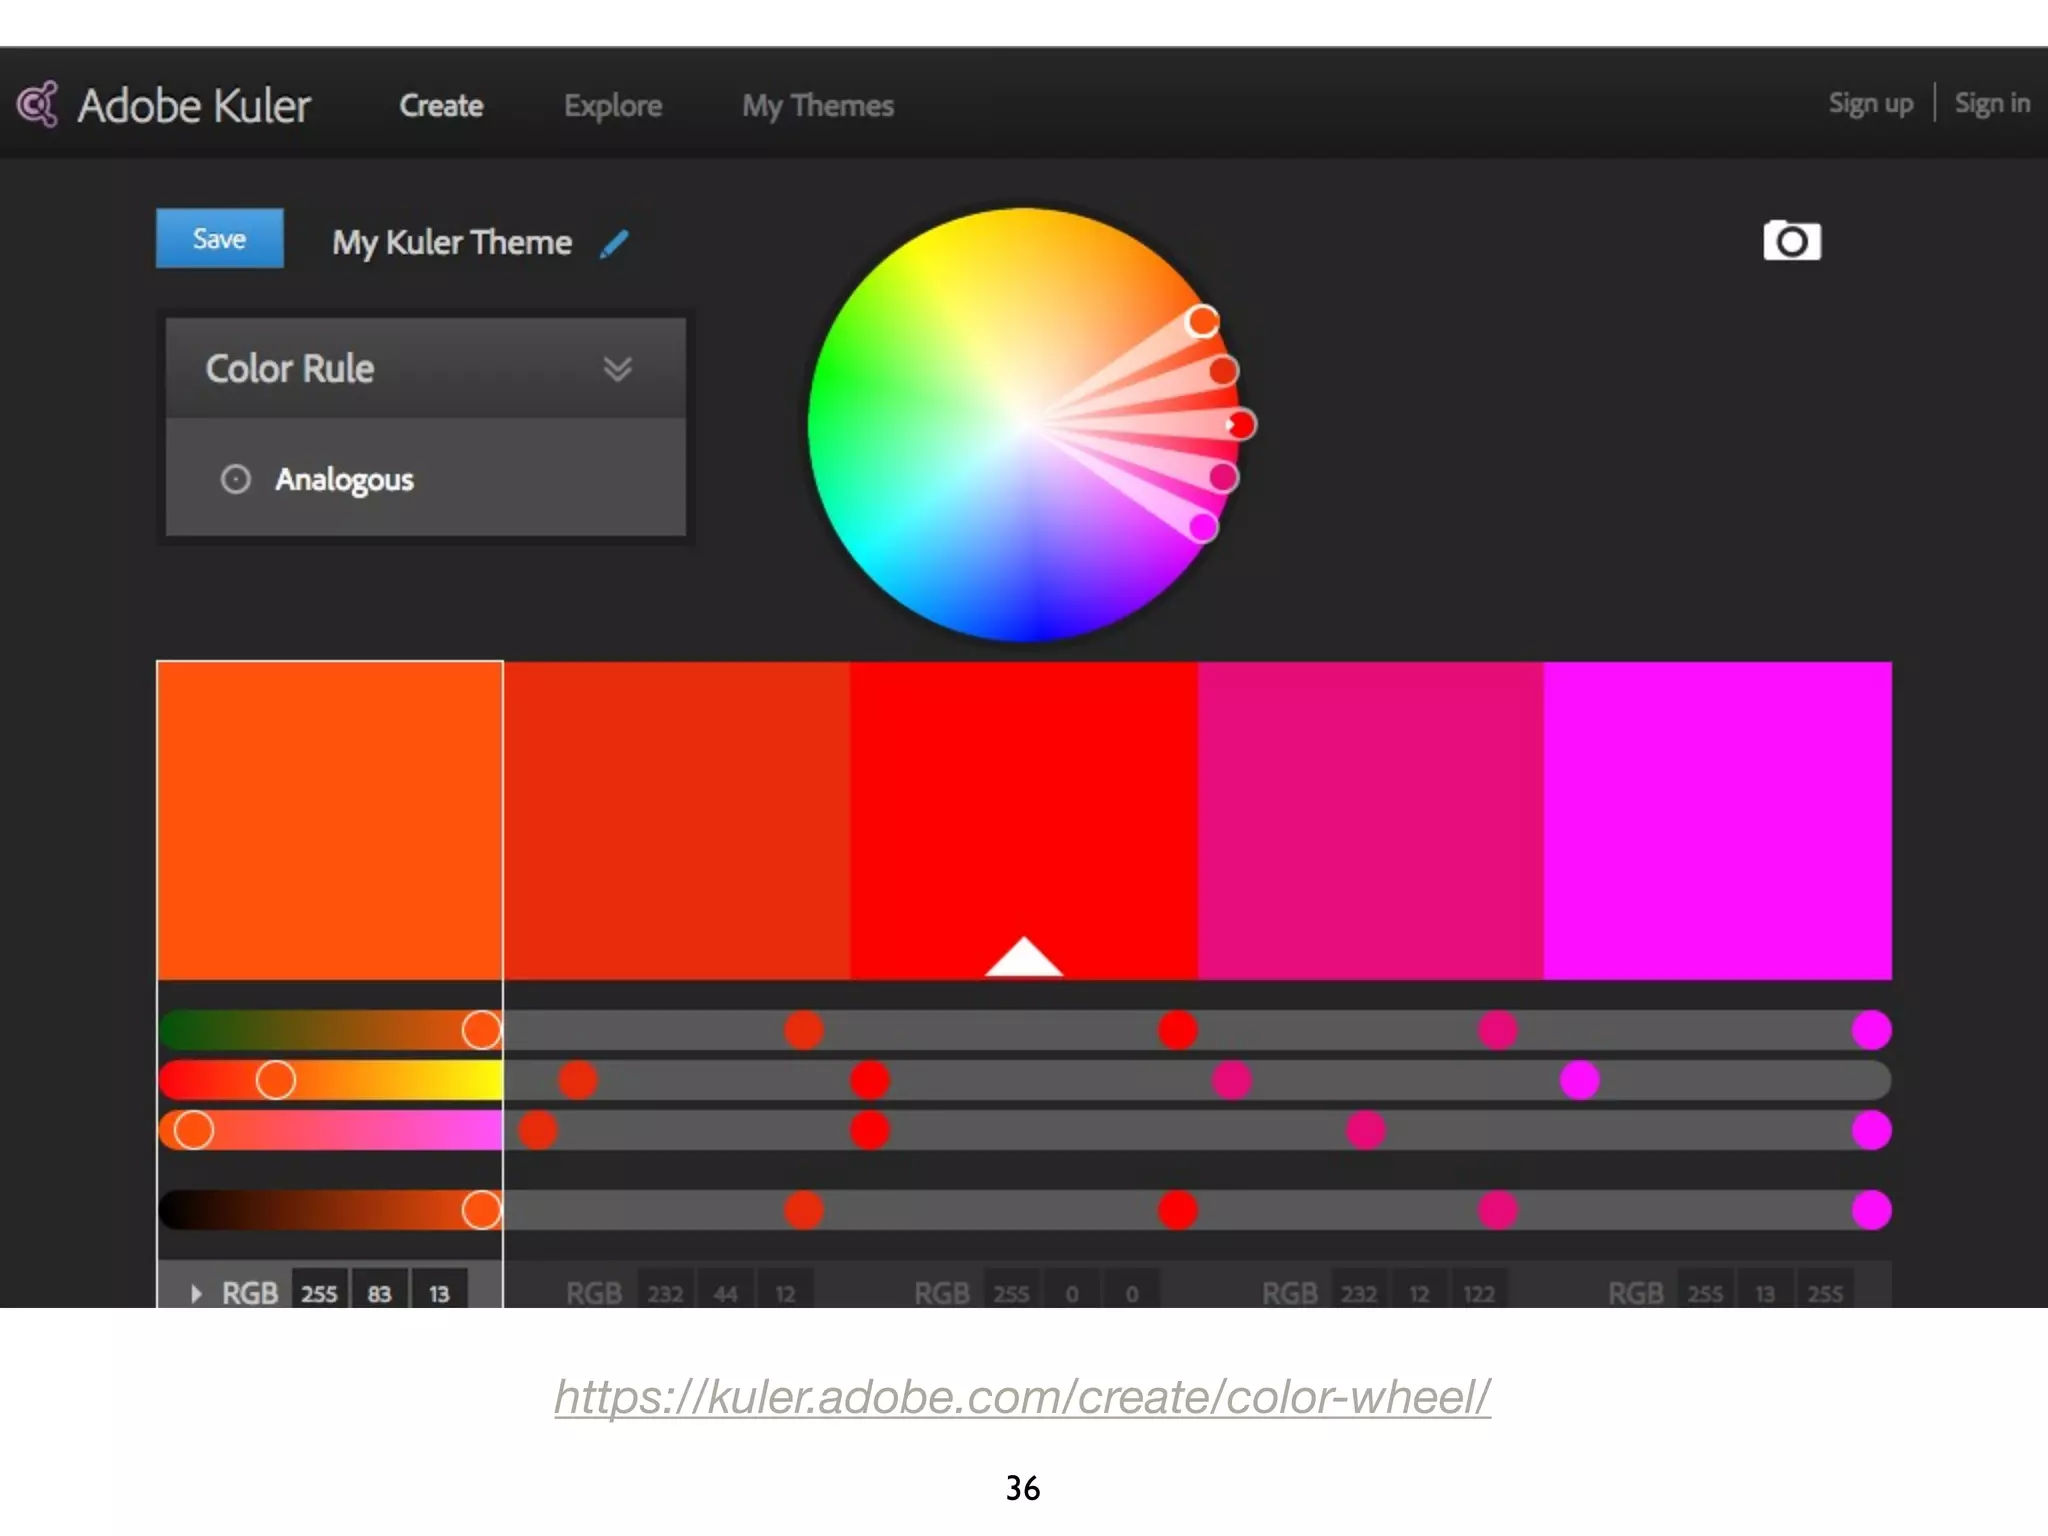Screen dimensions: 2048x1536
Task: Select the dark red-orange color swatch
Action: pos(677,820)
